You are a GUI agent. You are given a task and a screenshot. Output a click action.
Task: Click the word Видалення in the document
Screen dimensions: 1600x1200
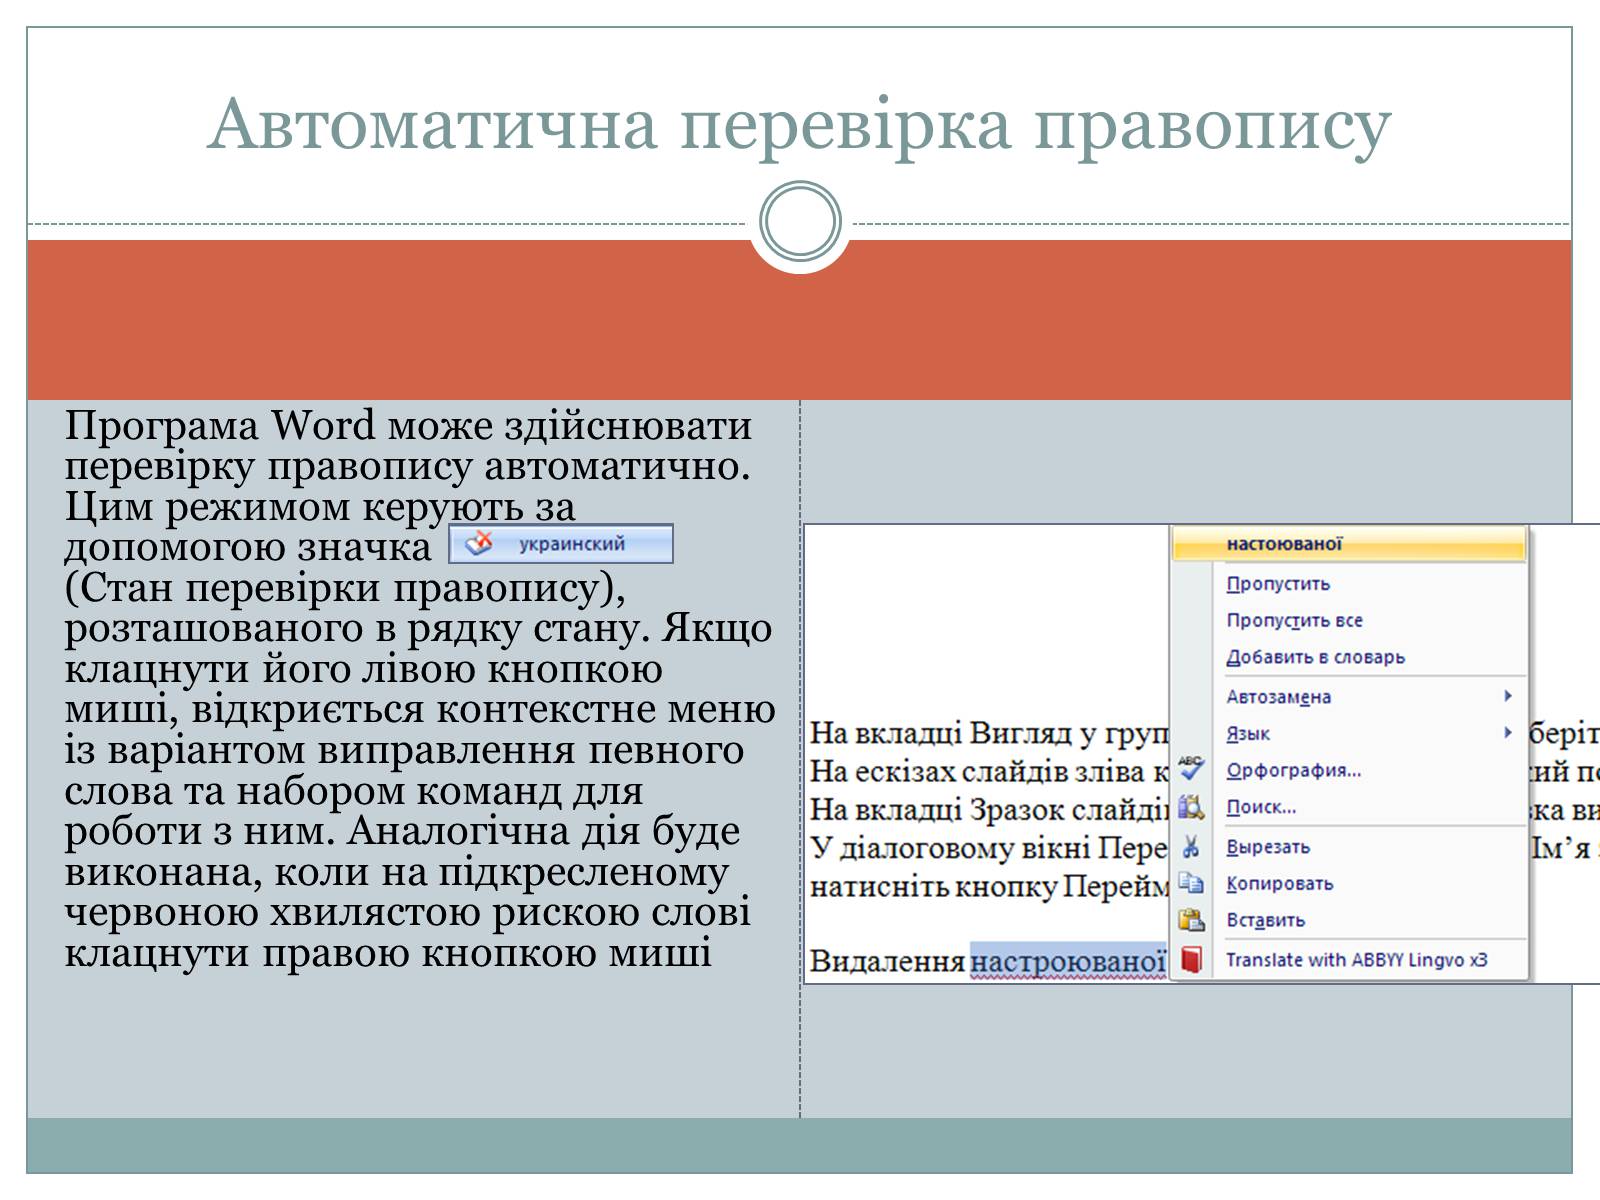pyautogui.click(x=887, y=962)
